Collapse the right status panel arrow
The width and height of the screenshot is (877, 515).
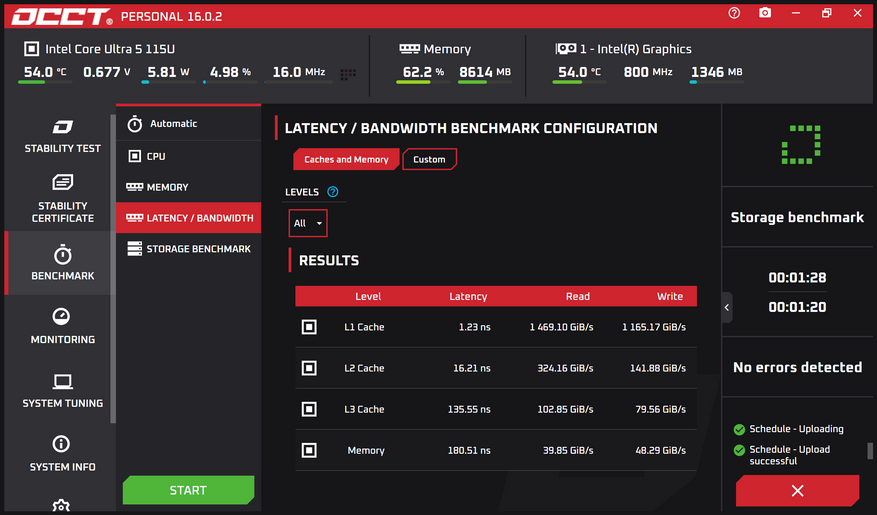727,307
